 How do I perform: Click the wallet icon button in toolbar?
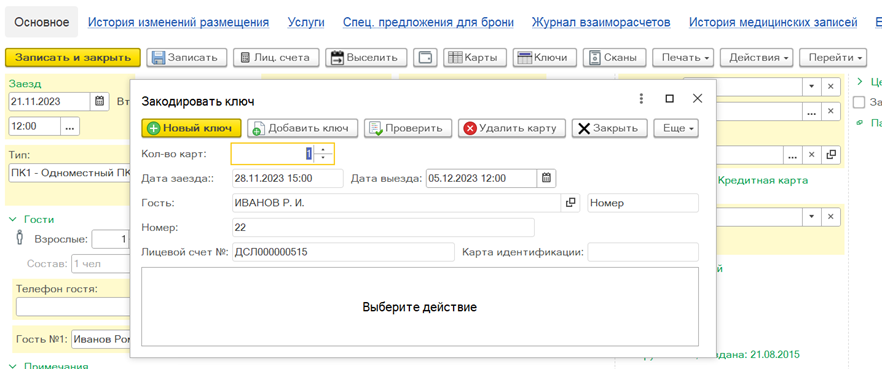tap(425, 57)
